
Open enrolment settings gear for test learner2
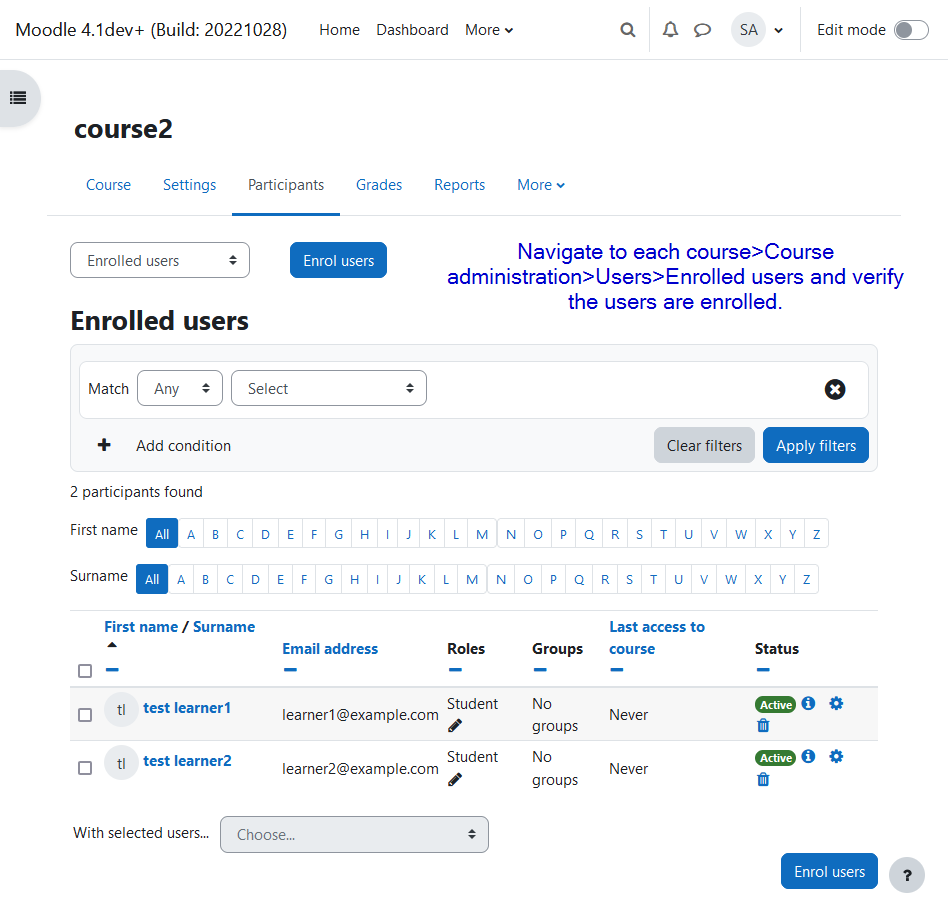[836, 757]
